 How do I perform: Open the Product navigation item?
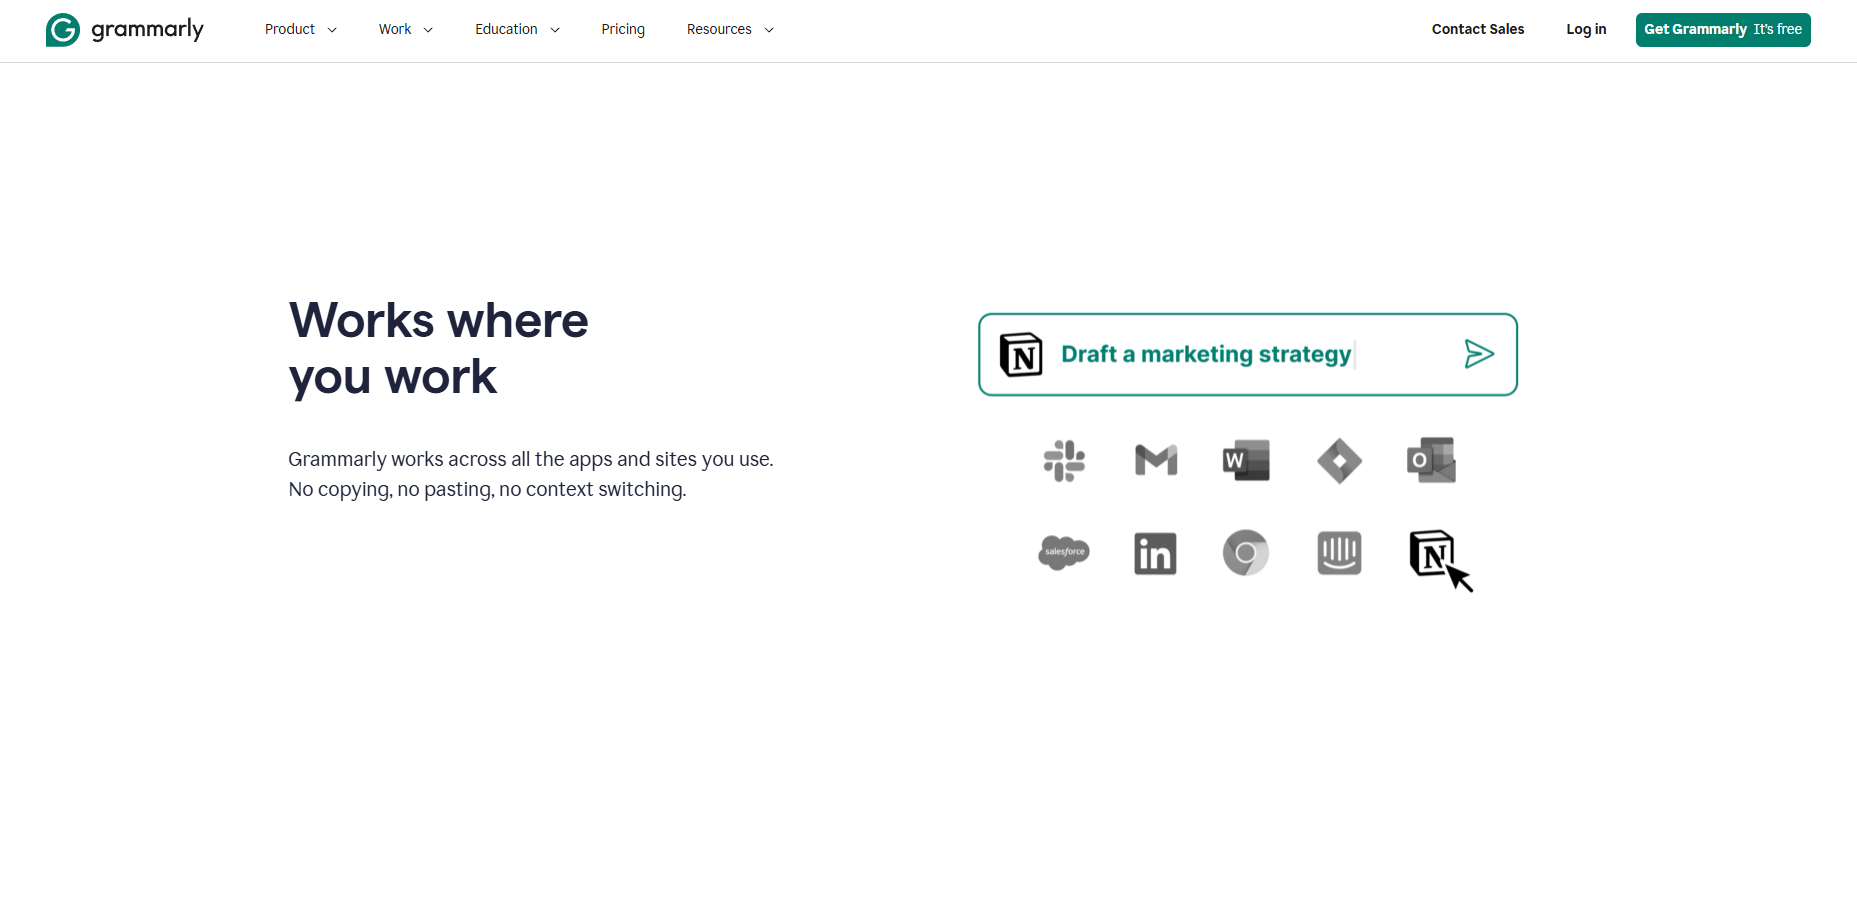coord(290,30)
